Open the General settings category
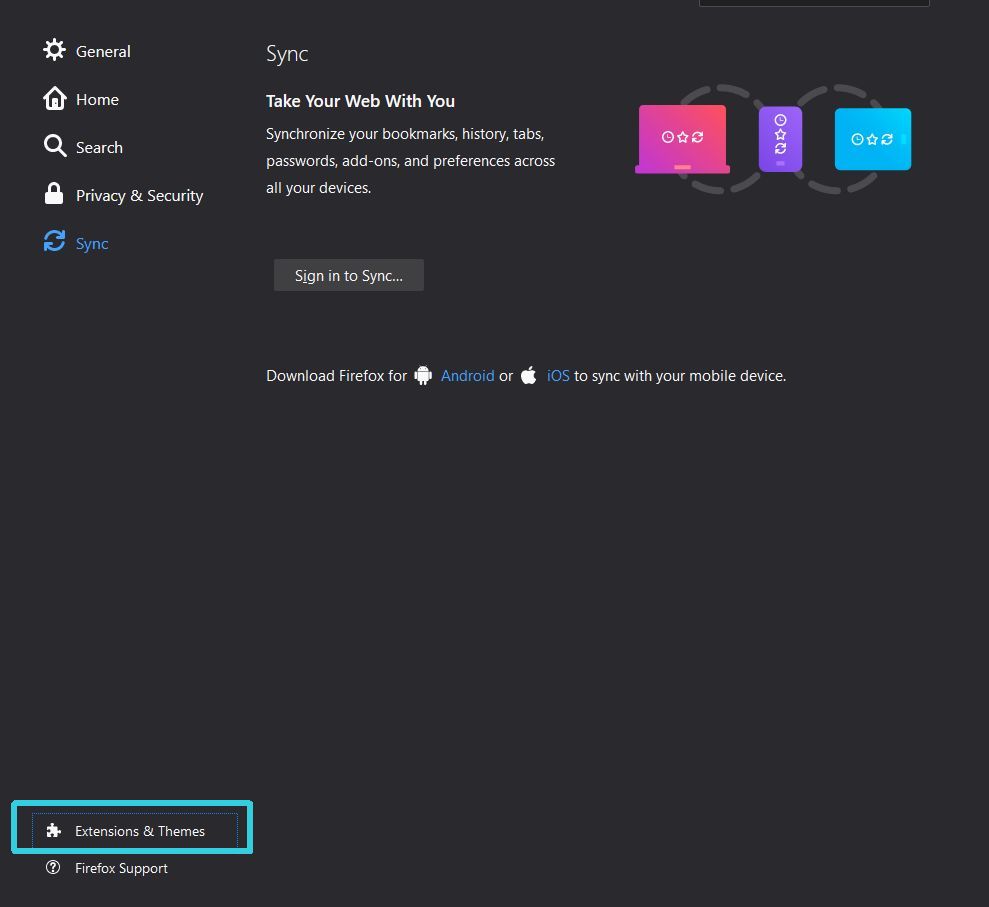This screenshot has height=907, width=989. 103,51
